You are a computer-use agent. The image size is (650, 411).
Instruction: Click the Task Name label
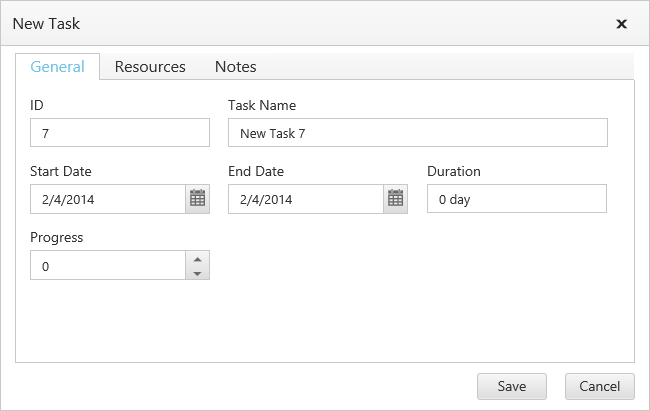262,105
